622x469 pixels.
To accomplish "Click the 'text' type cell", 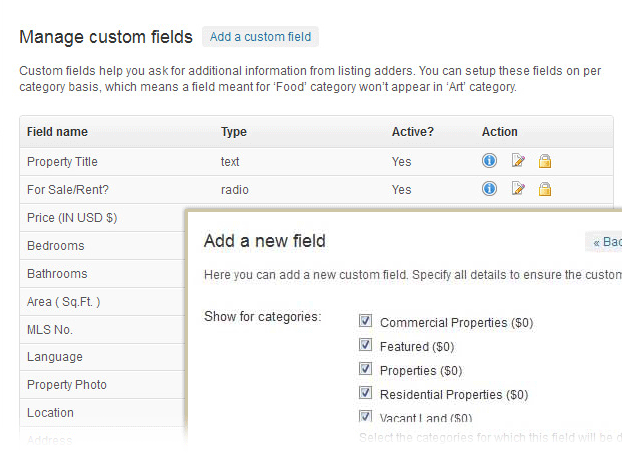I will click(230, 162).
